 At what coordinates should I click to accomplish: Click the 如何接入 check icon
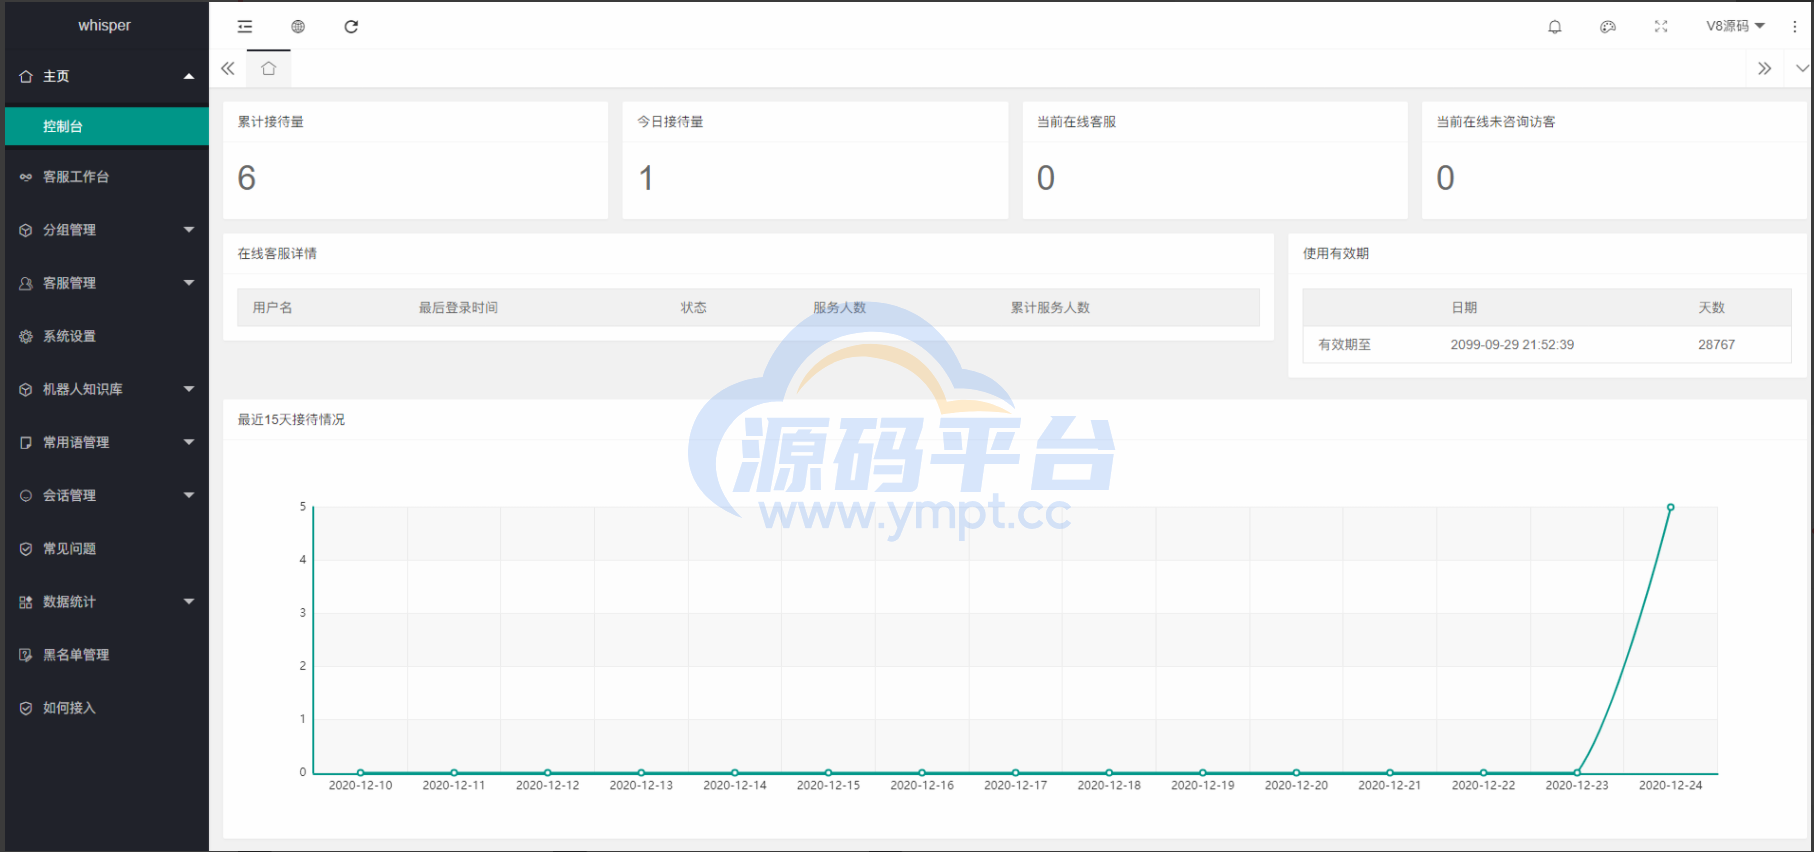pyautogui.click(x=26, y=708)
